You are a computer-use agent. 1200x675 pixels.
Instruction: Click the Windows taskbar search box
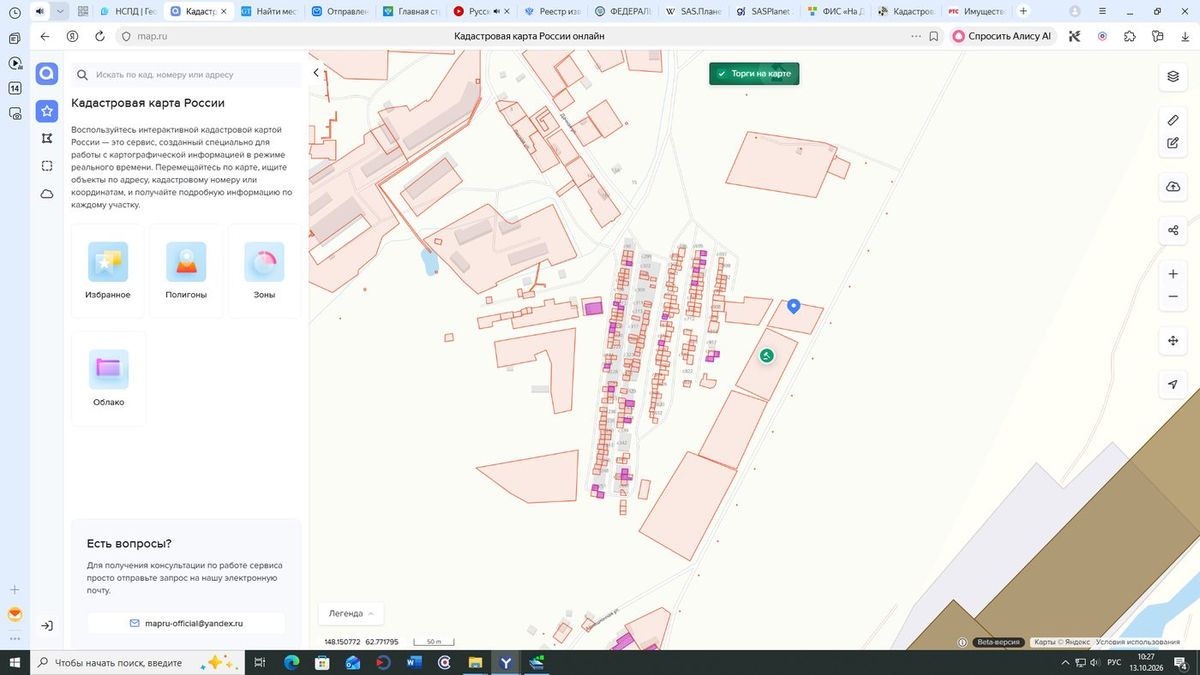[137, 663]
